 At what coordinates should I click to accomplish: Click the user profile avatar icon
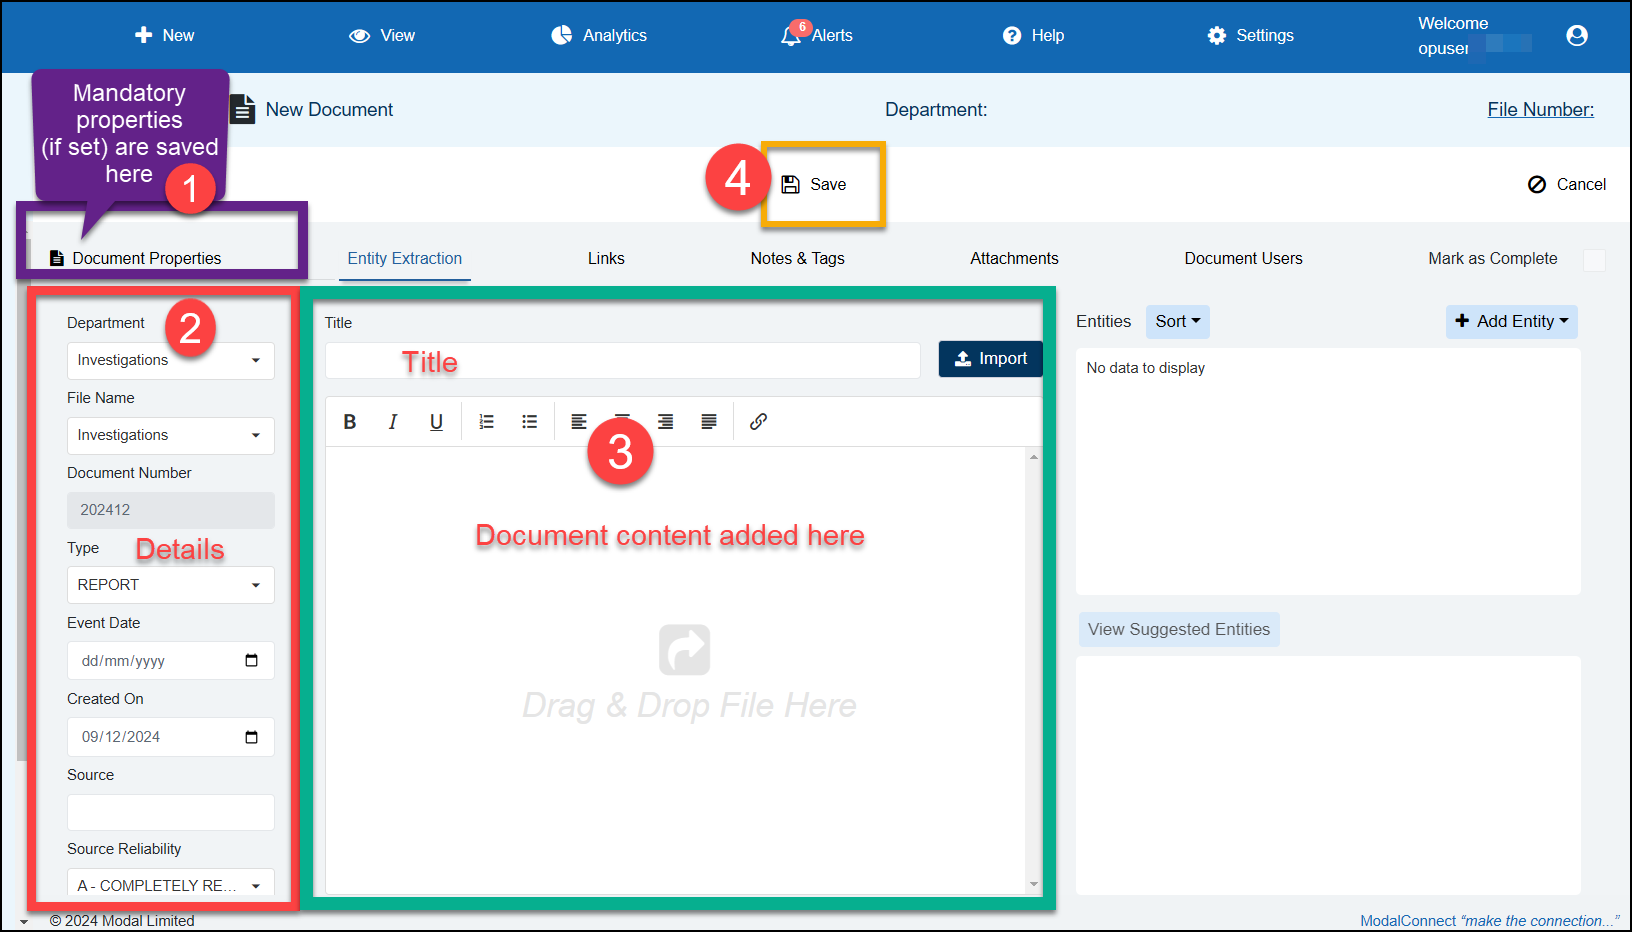pos(1577,36)
